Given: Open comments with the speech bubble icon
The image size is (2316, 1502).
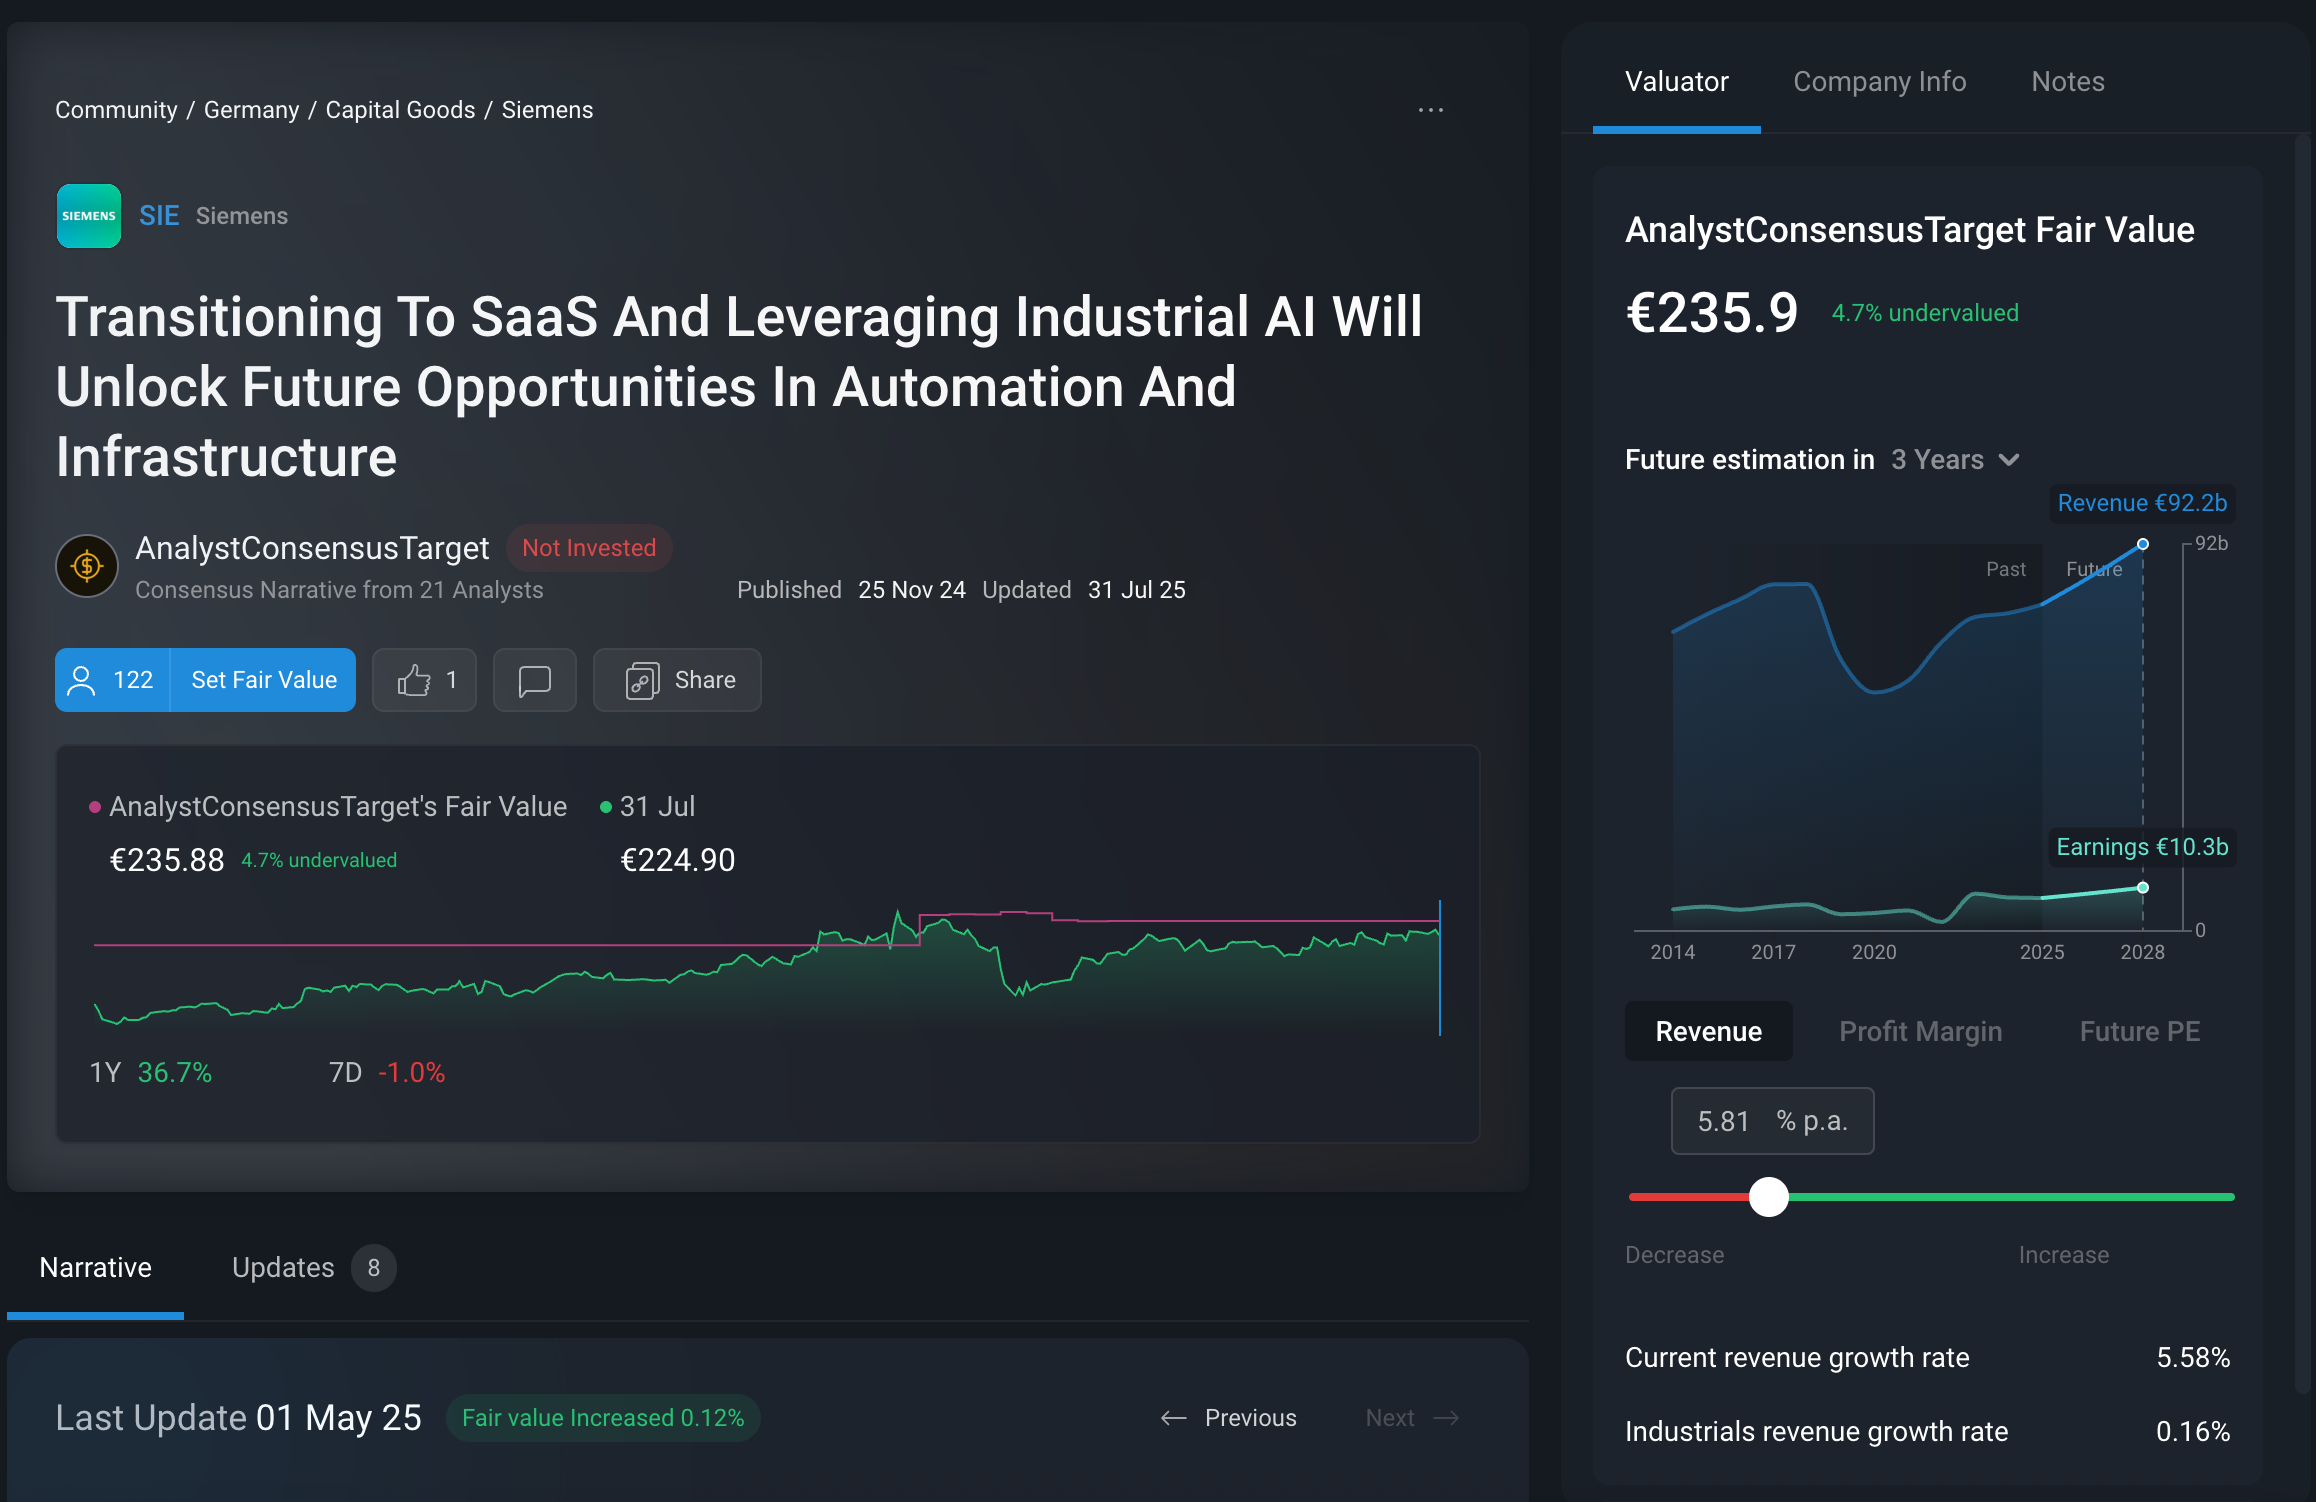Looking at the screenshot, I should click(535, 680).
